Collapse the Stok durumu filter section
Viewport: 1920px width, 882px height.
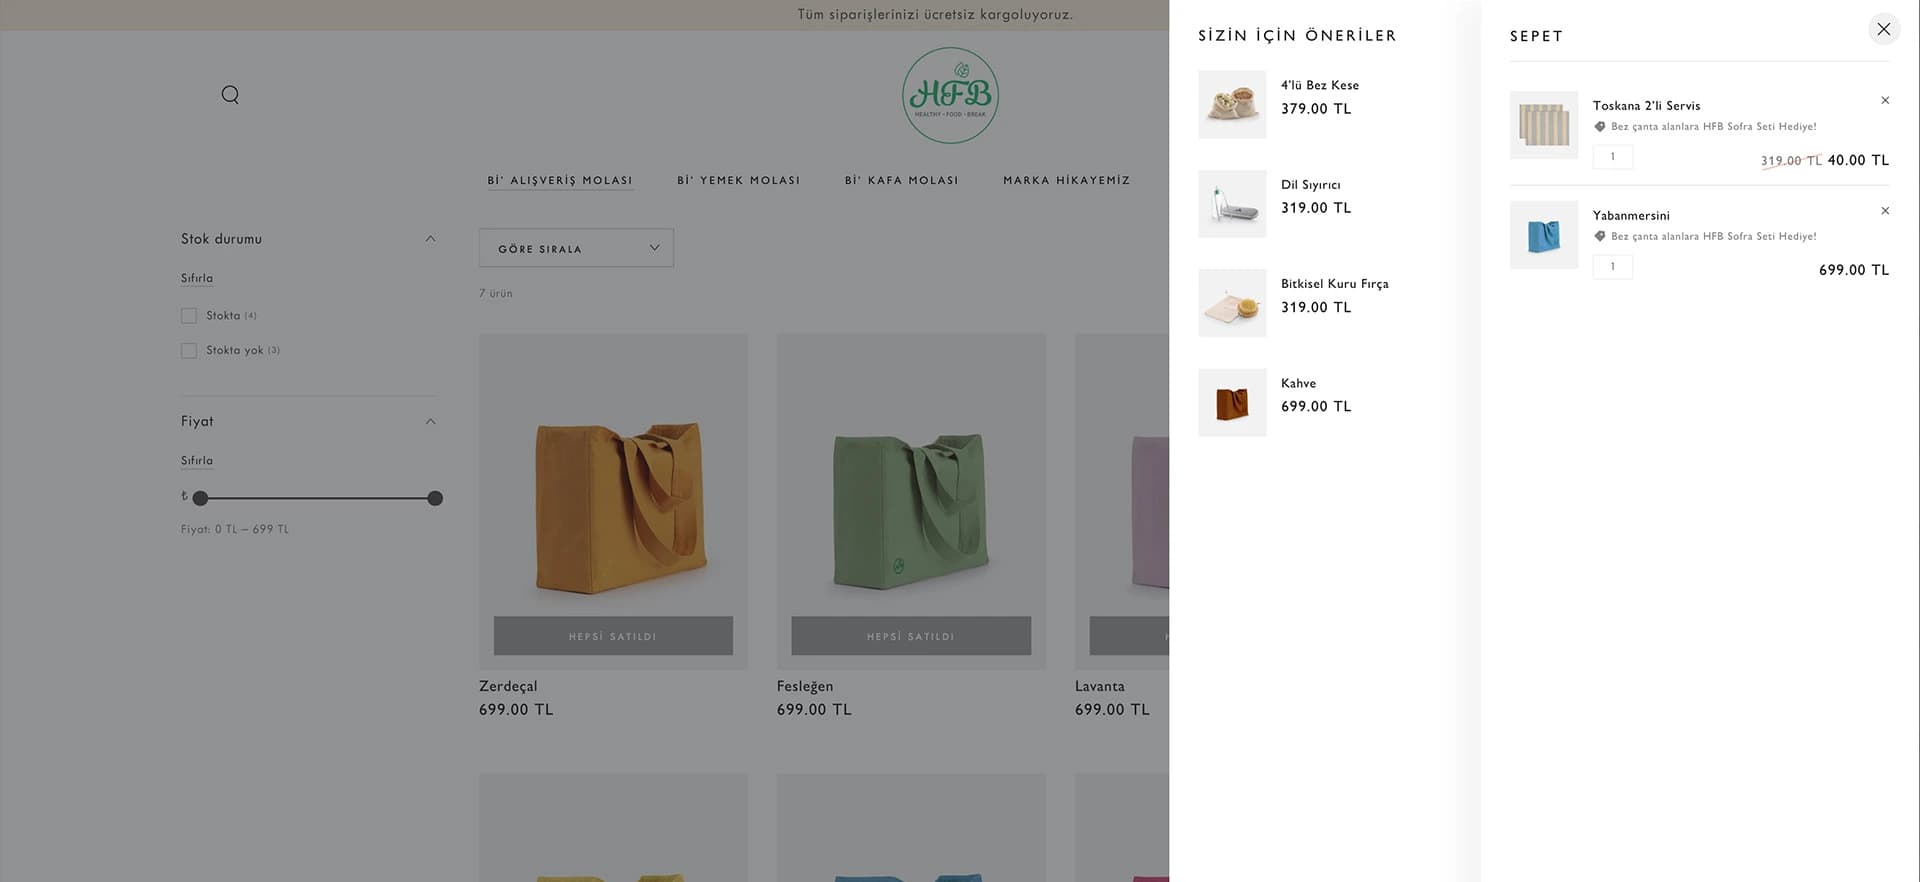[430, 239]
